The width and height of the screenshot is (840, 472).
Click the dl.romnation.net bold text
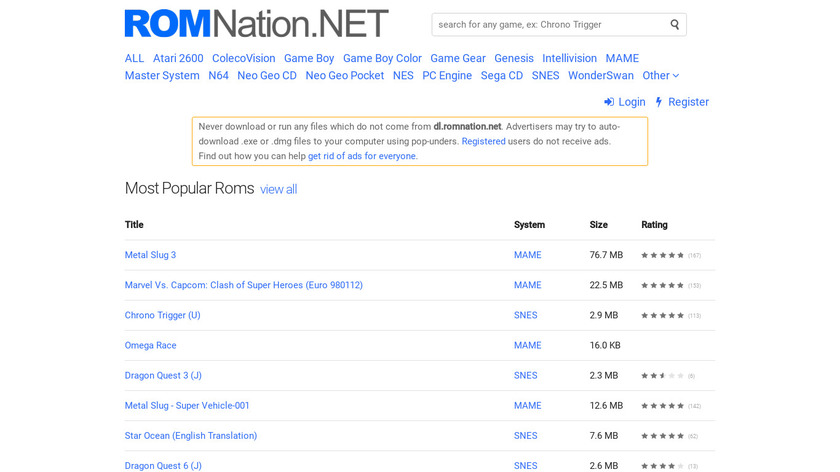point(467,126)
